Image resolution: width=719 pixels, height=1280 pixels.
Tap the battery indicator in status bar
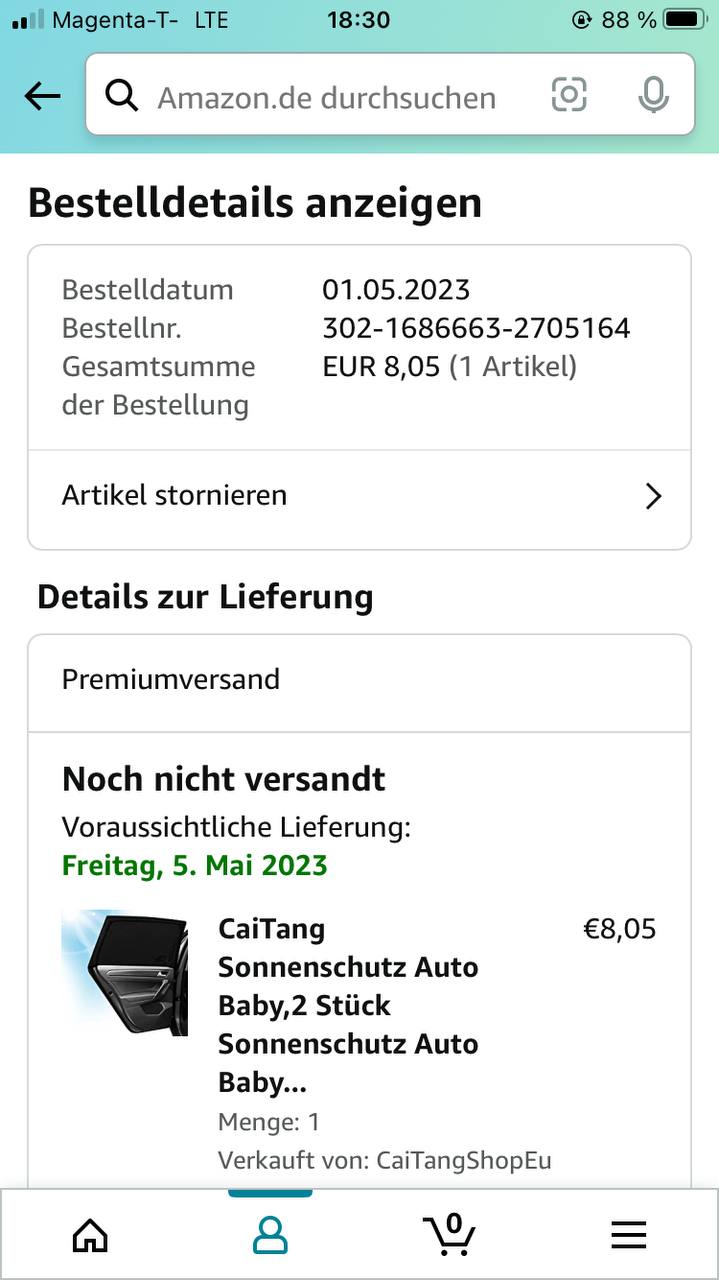point(685,19)
